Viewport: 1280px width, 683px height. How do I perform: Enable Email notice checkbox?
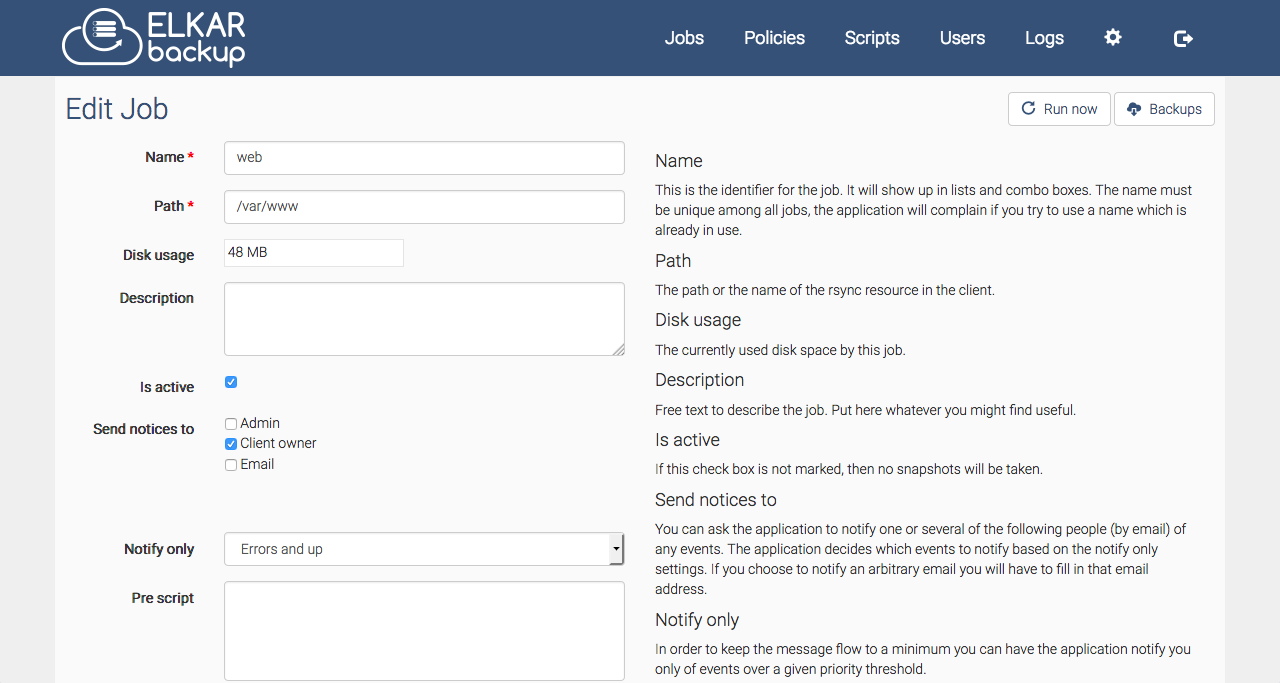[x=231, y=465]
